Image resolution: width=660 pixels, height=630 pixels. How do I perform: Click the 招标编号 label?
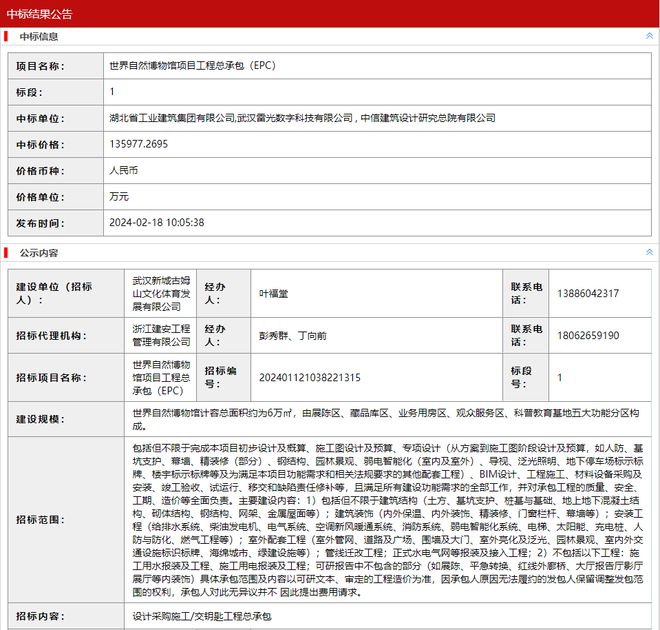(x=221, y=377)
